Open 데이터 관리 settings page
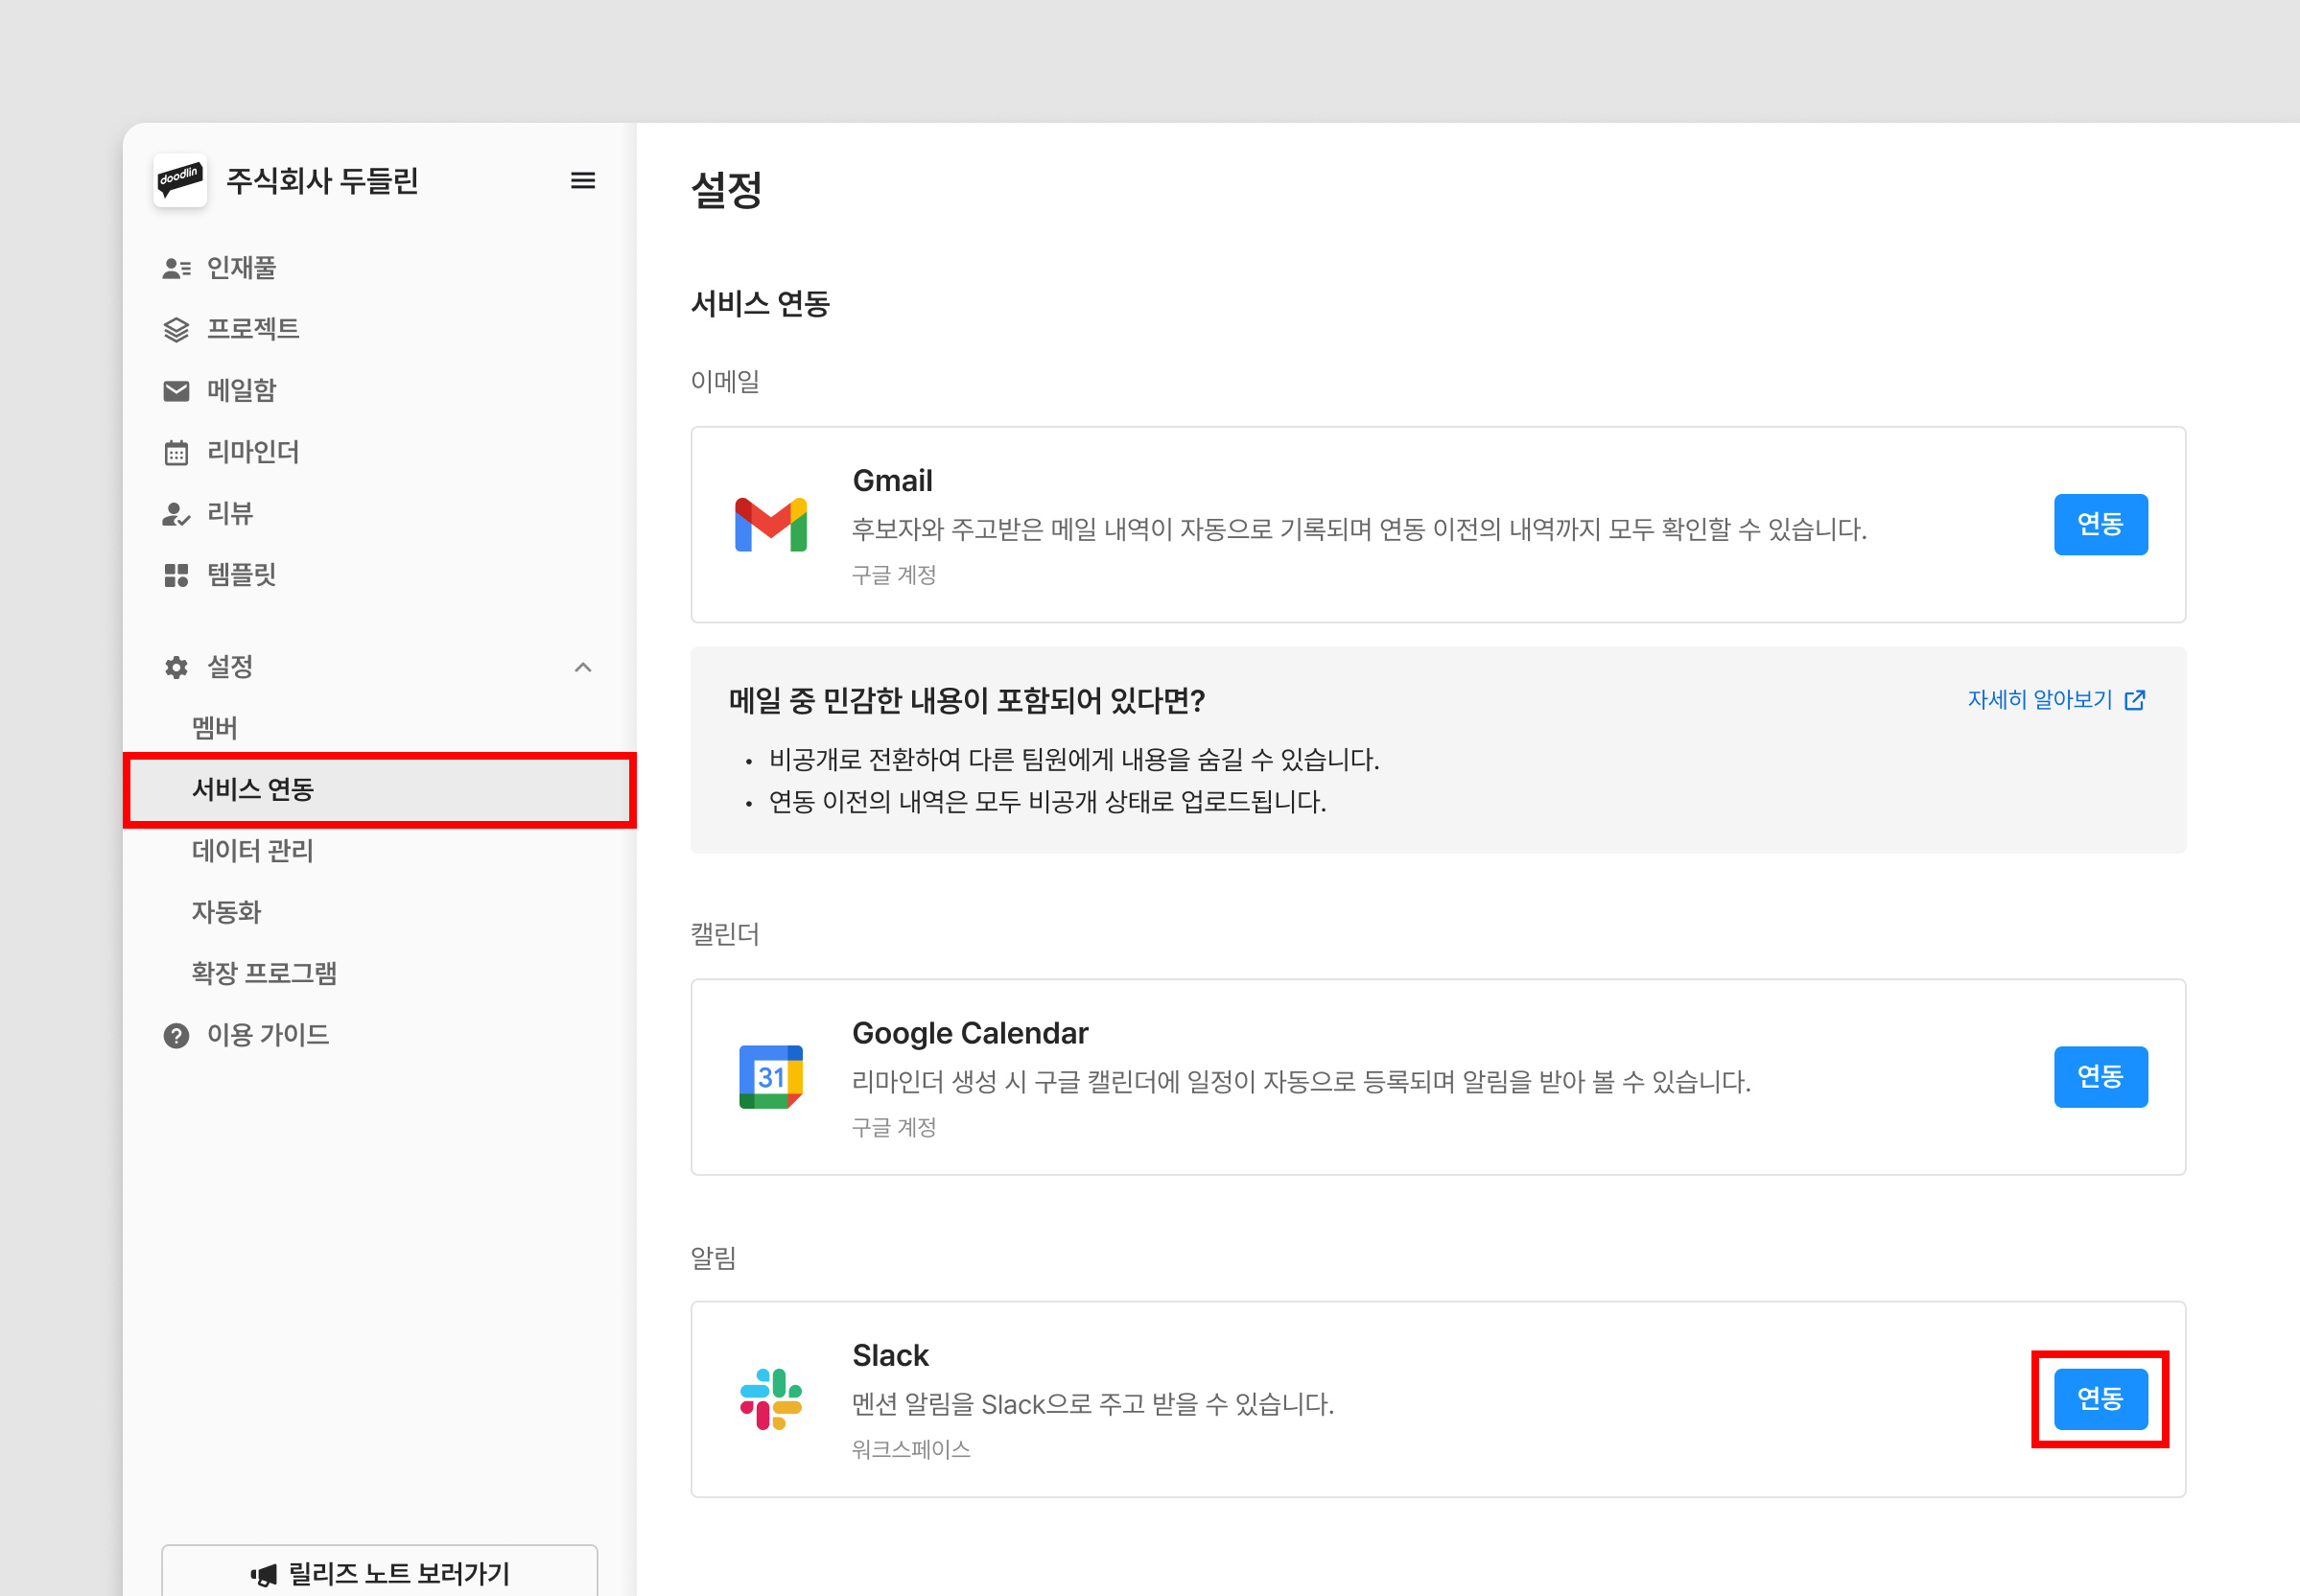The image size is (2300, 1596). [x=253, y=851]
